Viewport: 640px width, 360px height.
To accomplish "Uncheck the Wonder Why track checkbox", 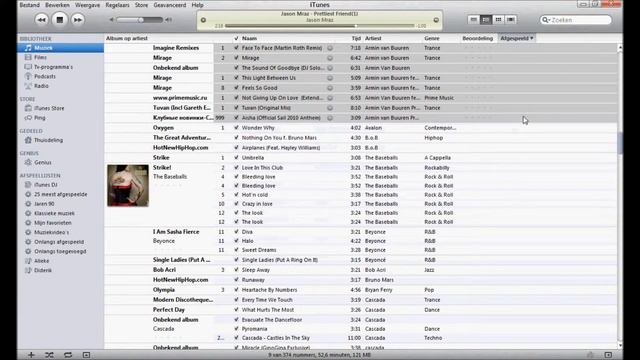I will click(236, 128).
